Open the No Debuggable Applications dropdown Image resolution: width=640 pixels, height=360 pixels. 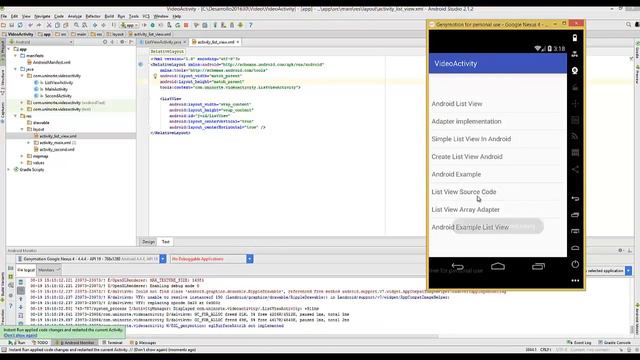pyautogui.click(x=249, y=259)
